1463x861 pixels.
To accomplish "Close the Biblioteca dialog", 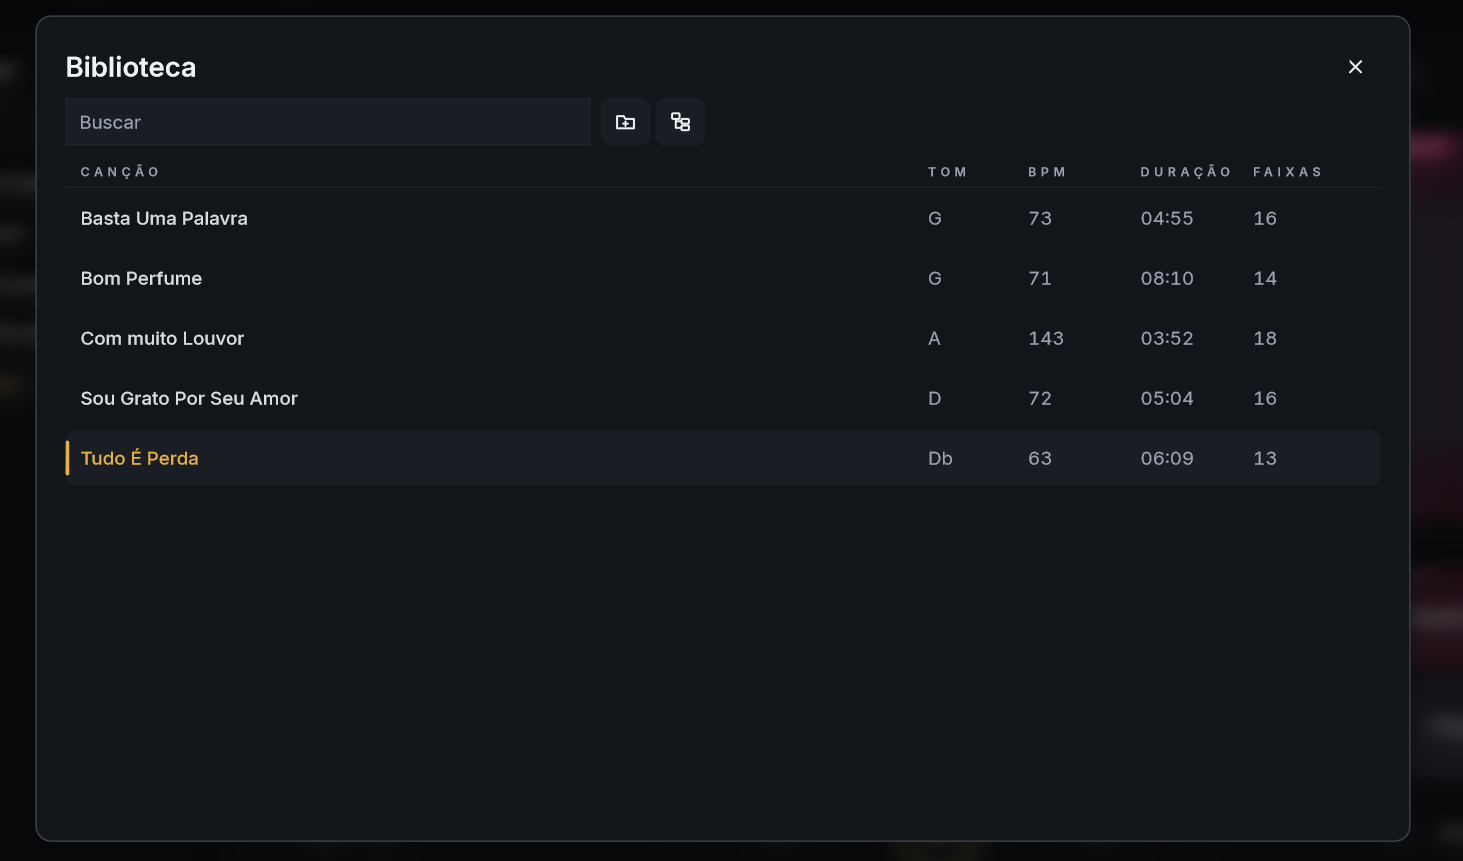I will [x=1355, y=67].
